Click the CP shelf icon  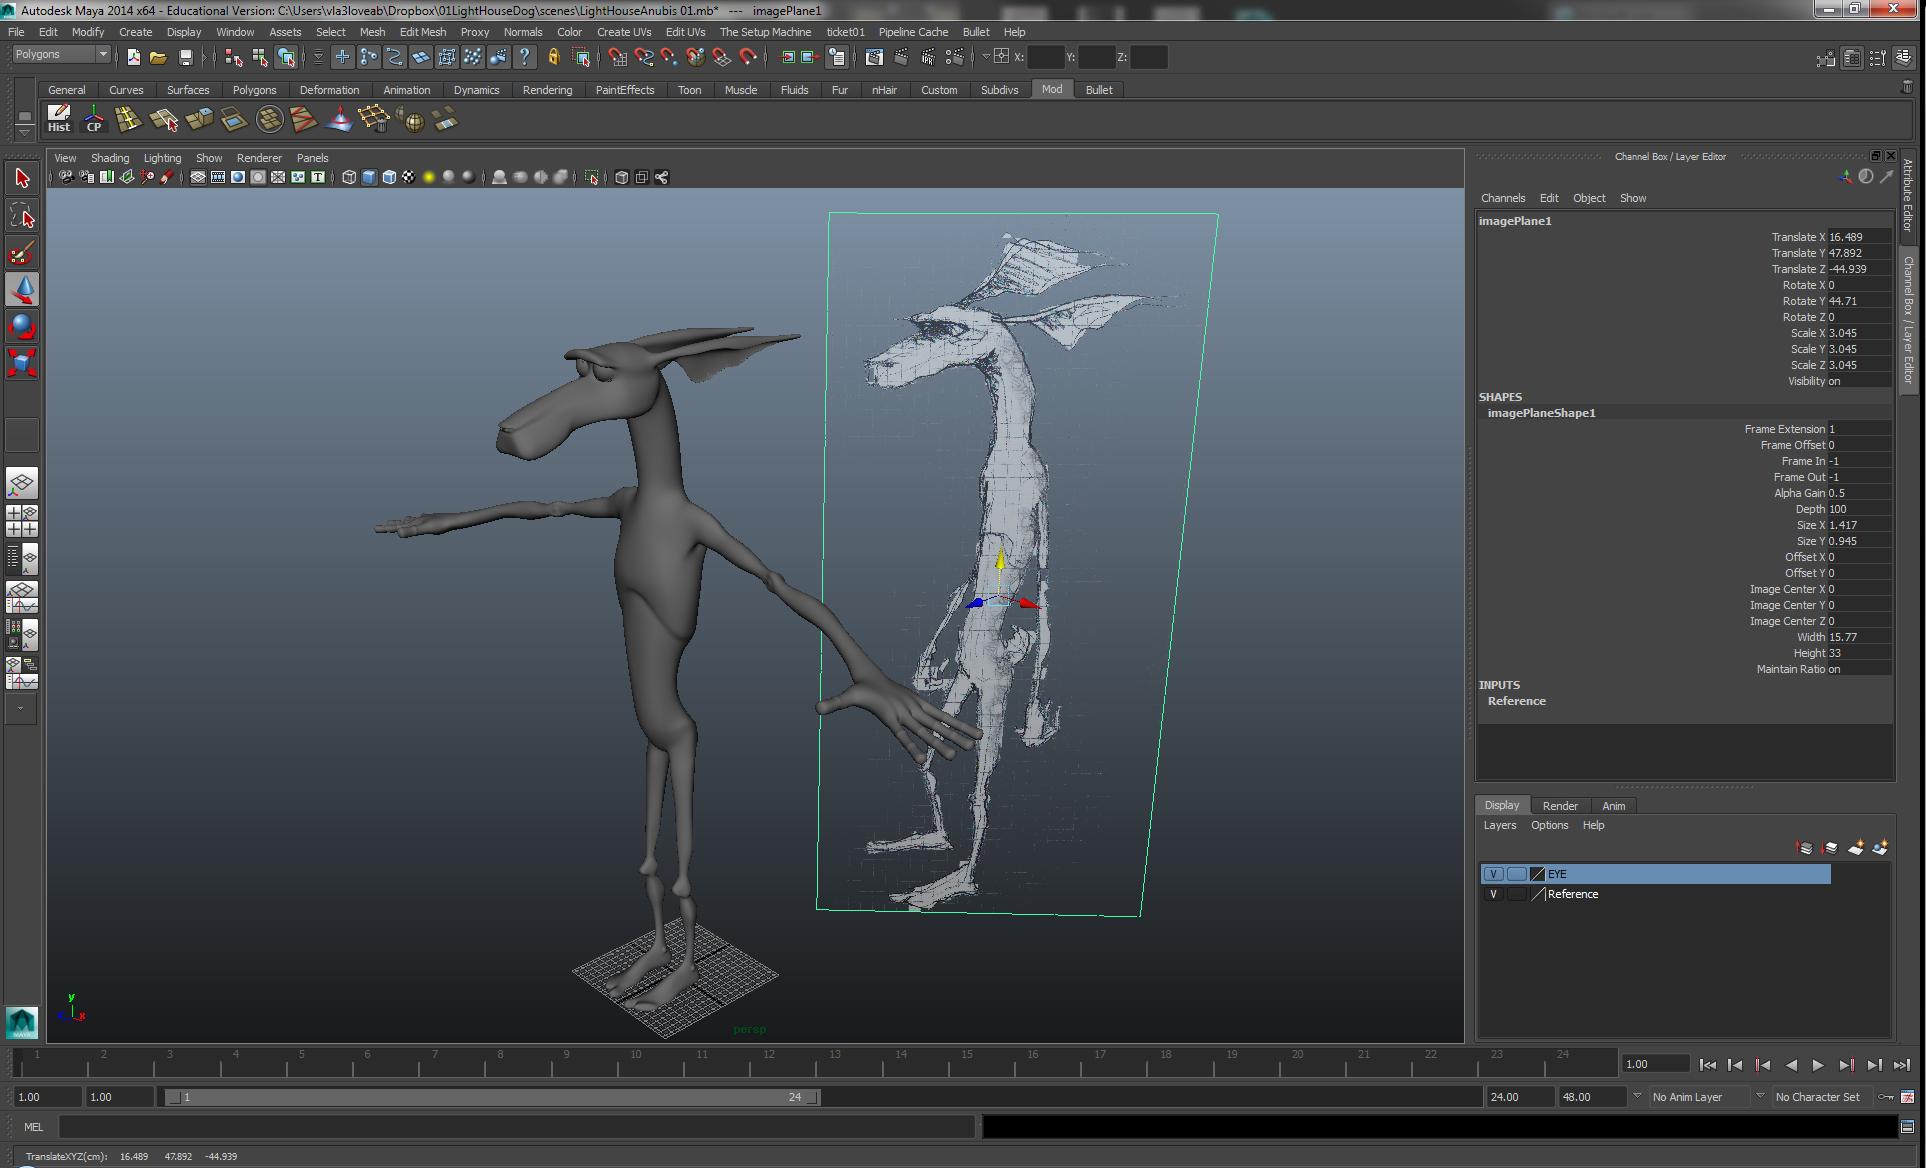[x=94, y=119]
